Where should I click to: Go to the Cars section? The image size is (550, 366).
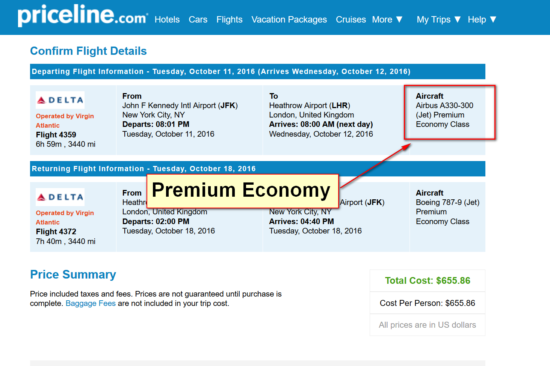pos(198,20)
